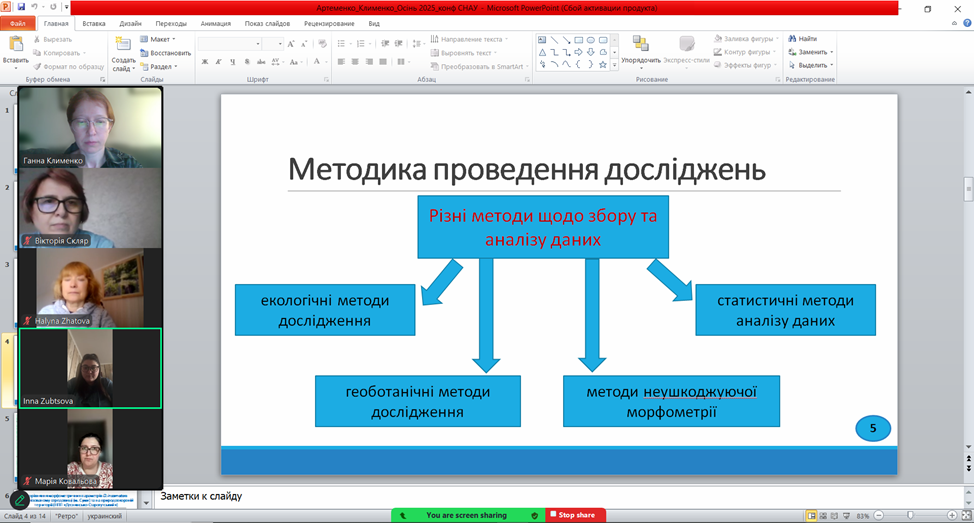Save the presentation from quick access toolbar

pos(20,7)
